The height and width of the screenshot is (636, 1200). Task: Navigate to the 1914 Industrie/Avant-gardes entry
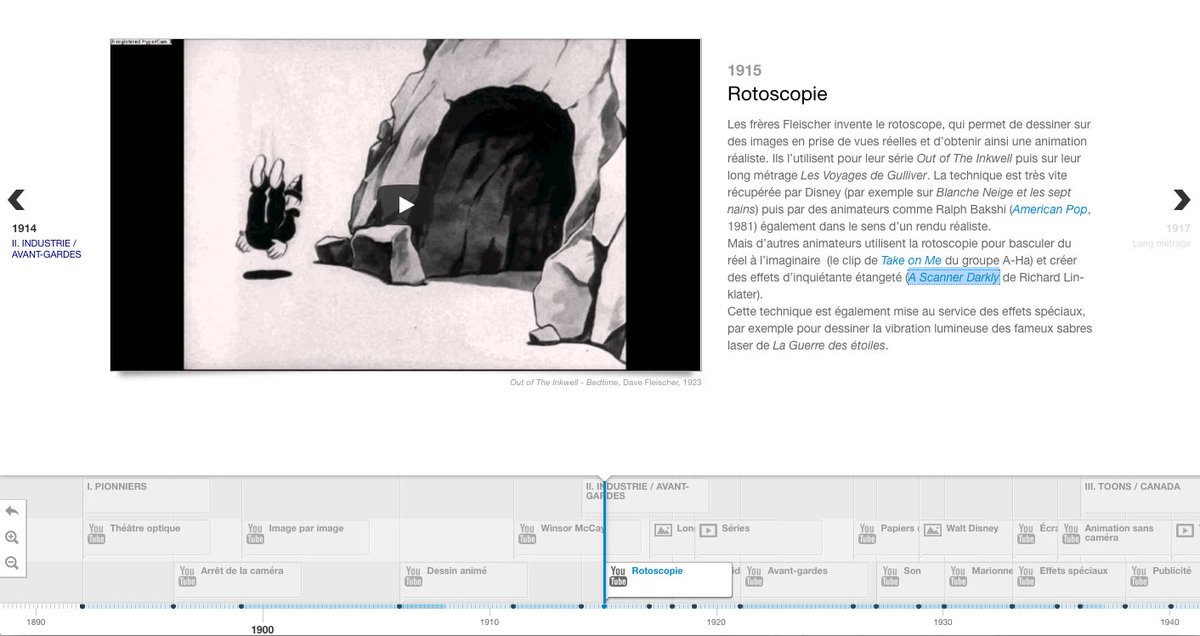point(18,198)
